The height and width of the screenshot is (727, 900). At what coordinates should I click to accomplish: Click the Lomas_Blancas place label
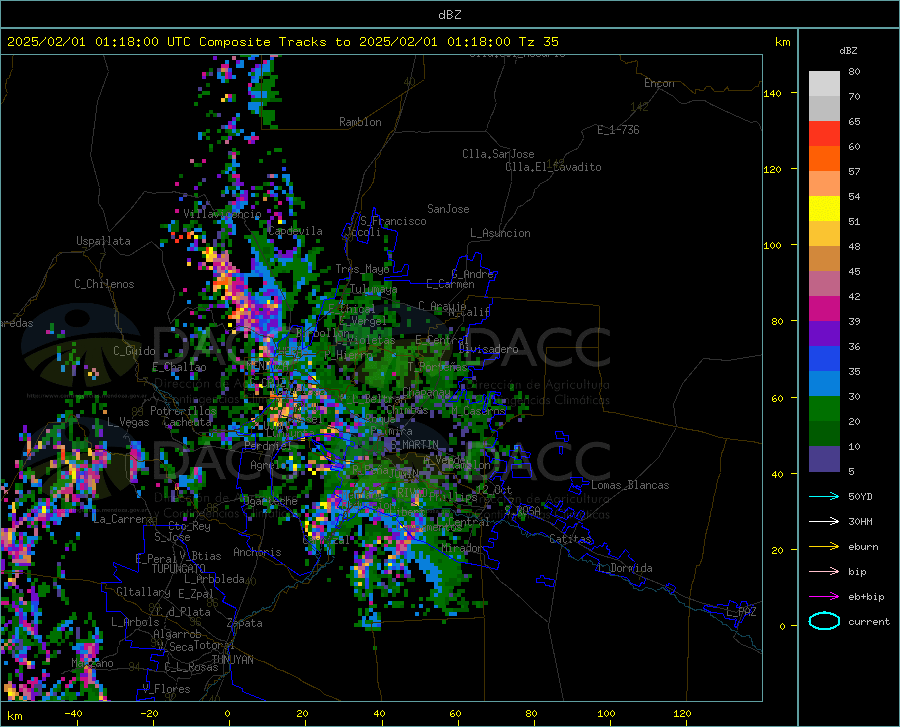[x=630, y=485]
